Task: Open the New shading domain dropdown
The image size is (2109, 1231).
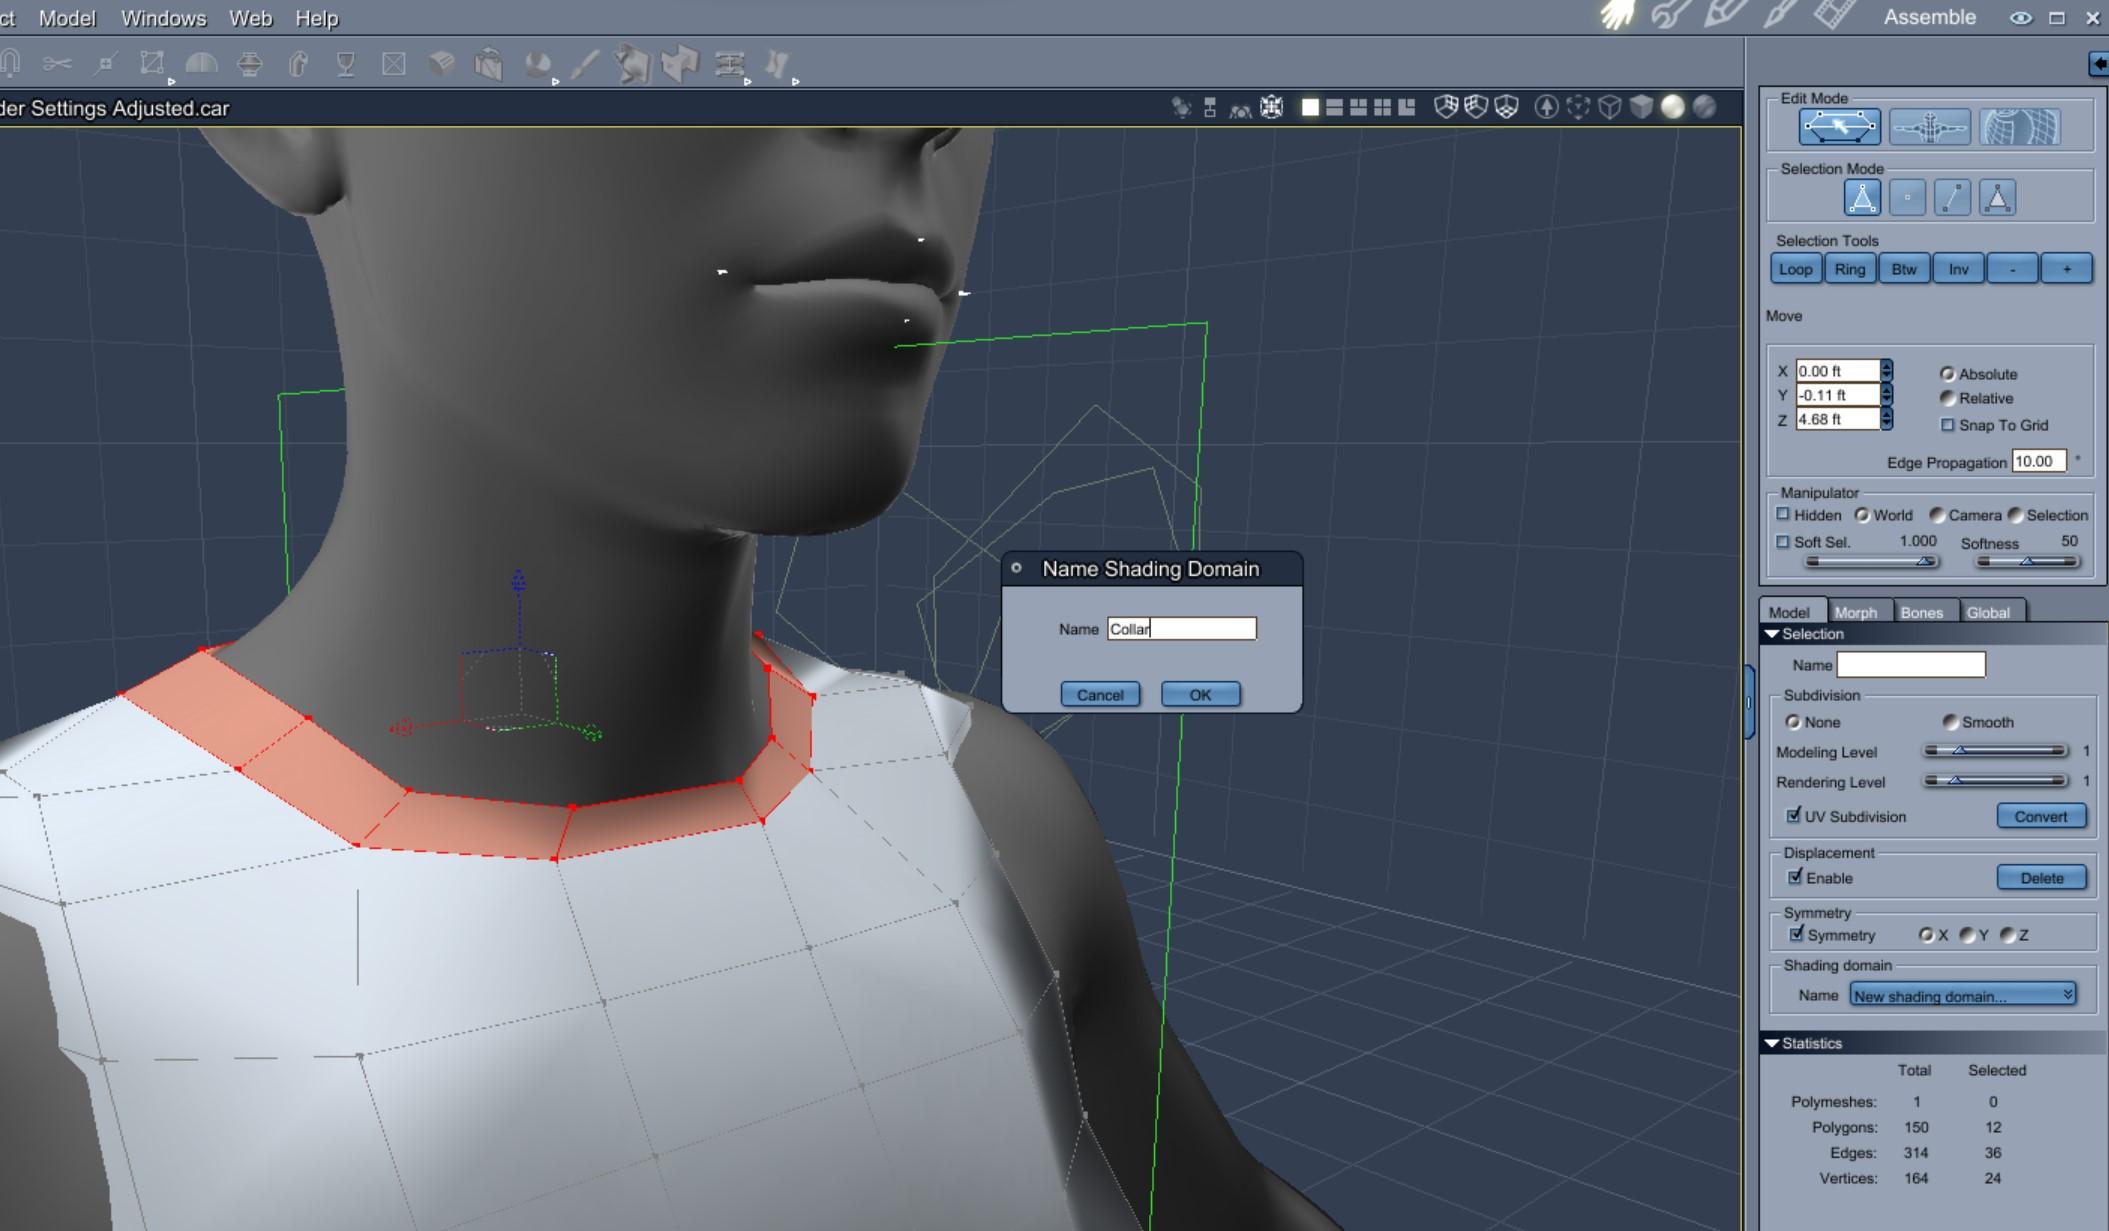Action: point(1962,995)
